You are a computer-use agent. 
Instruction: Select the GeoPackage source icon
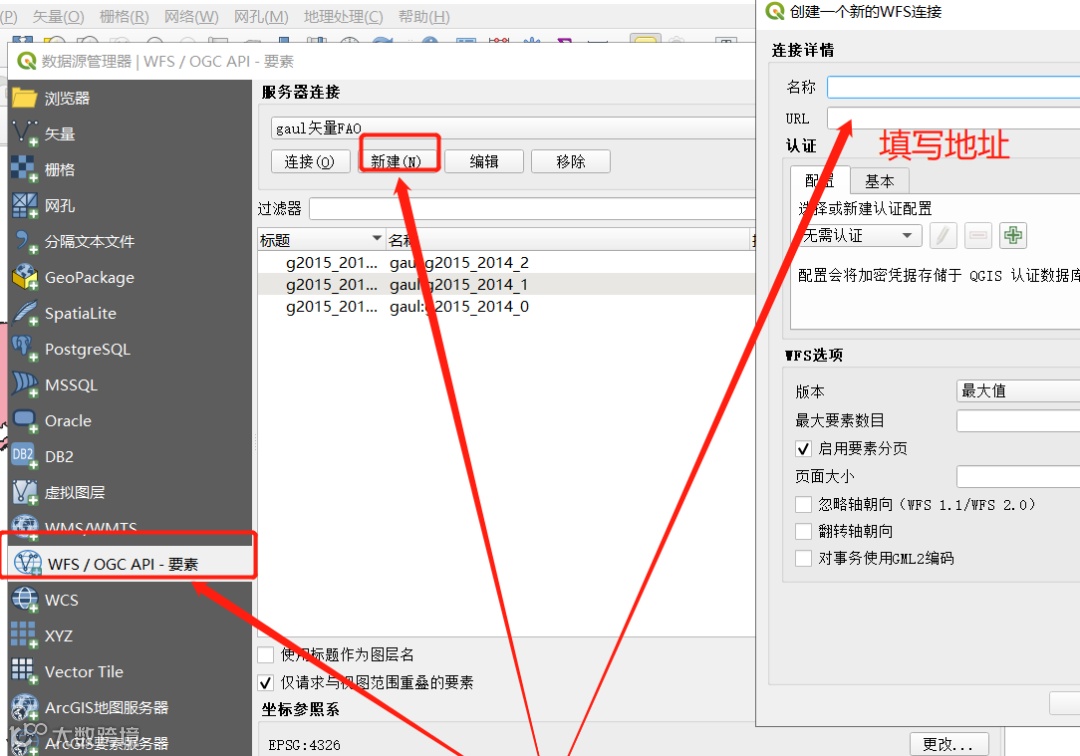[25, 277]
